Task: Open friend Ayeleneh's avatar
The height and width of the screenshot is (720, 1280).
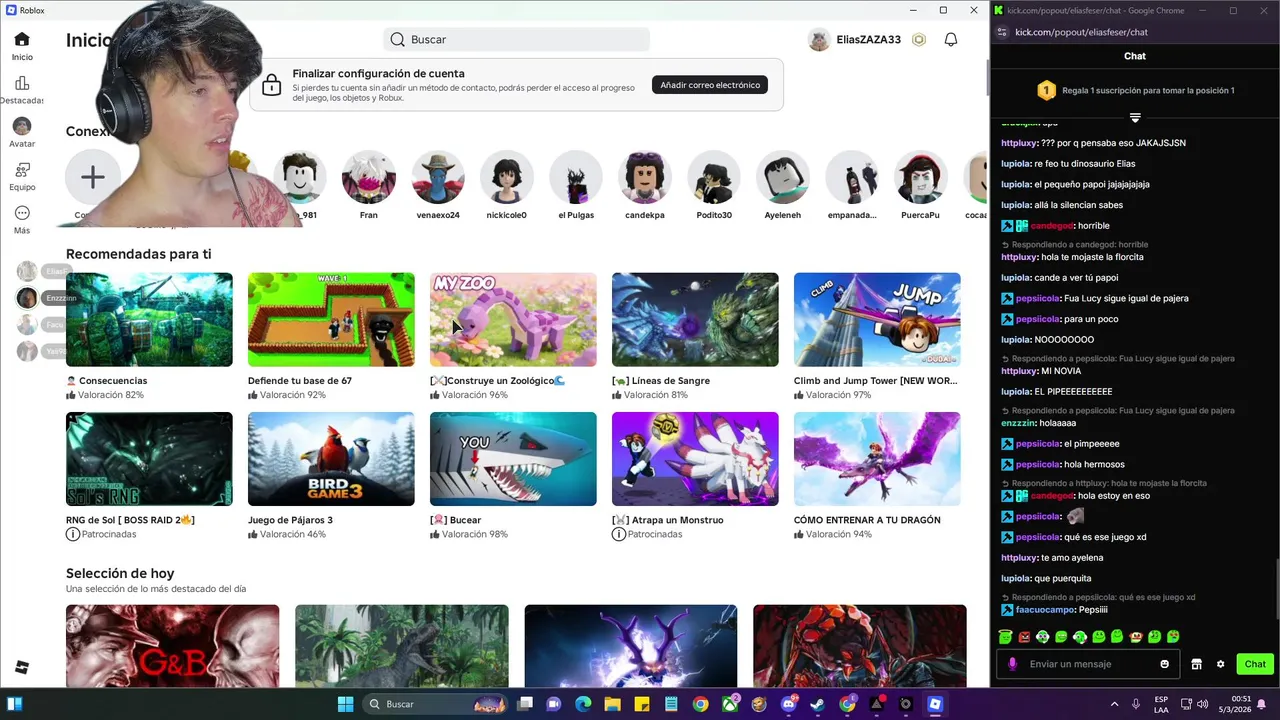Action: 783,178
